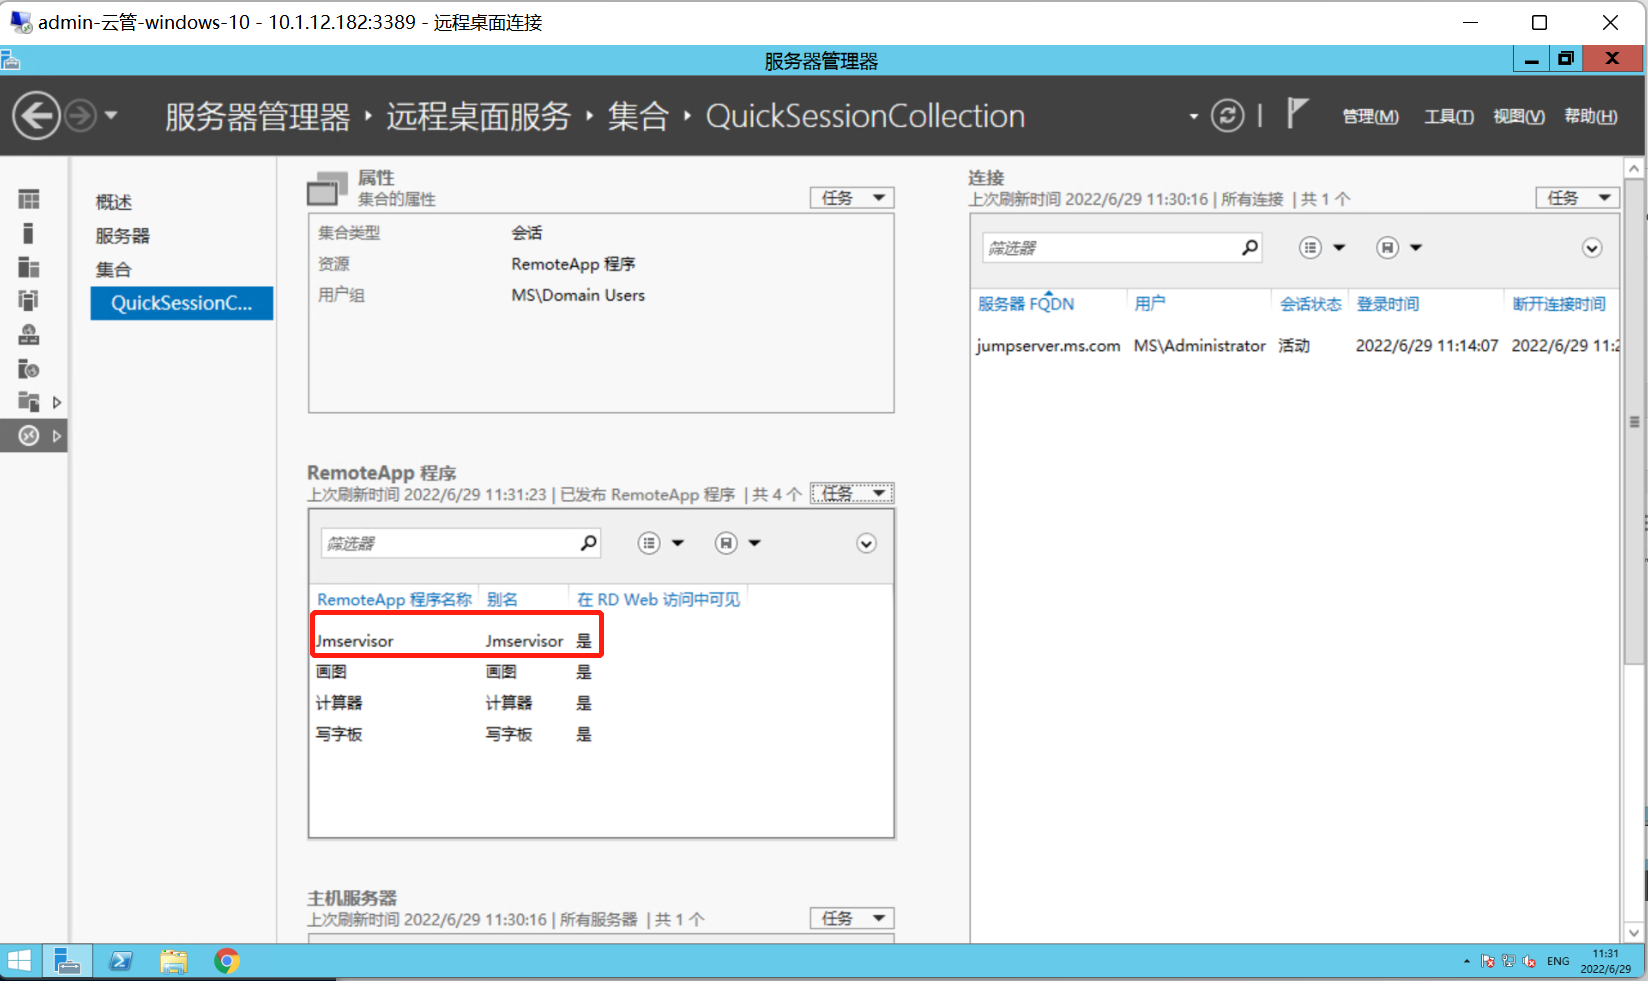Screen dimensions: 1648x981
Task: Open the Server Manager Dashboard icon
Action: (x=28, y=198)
